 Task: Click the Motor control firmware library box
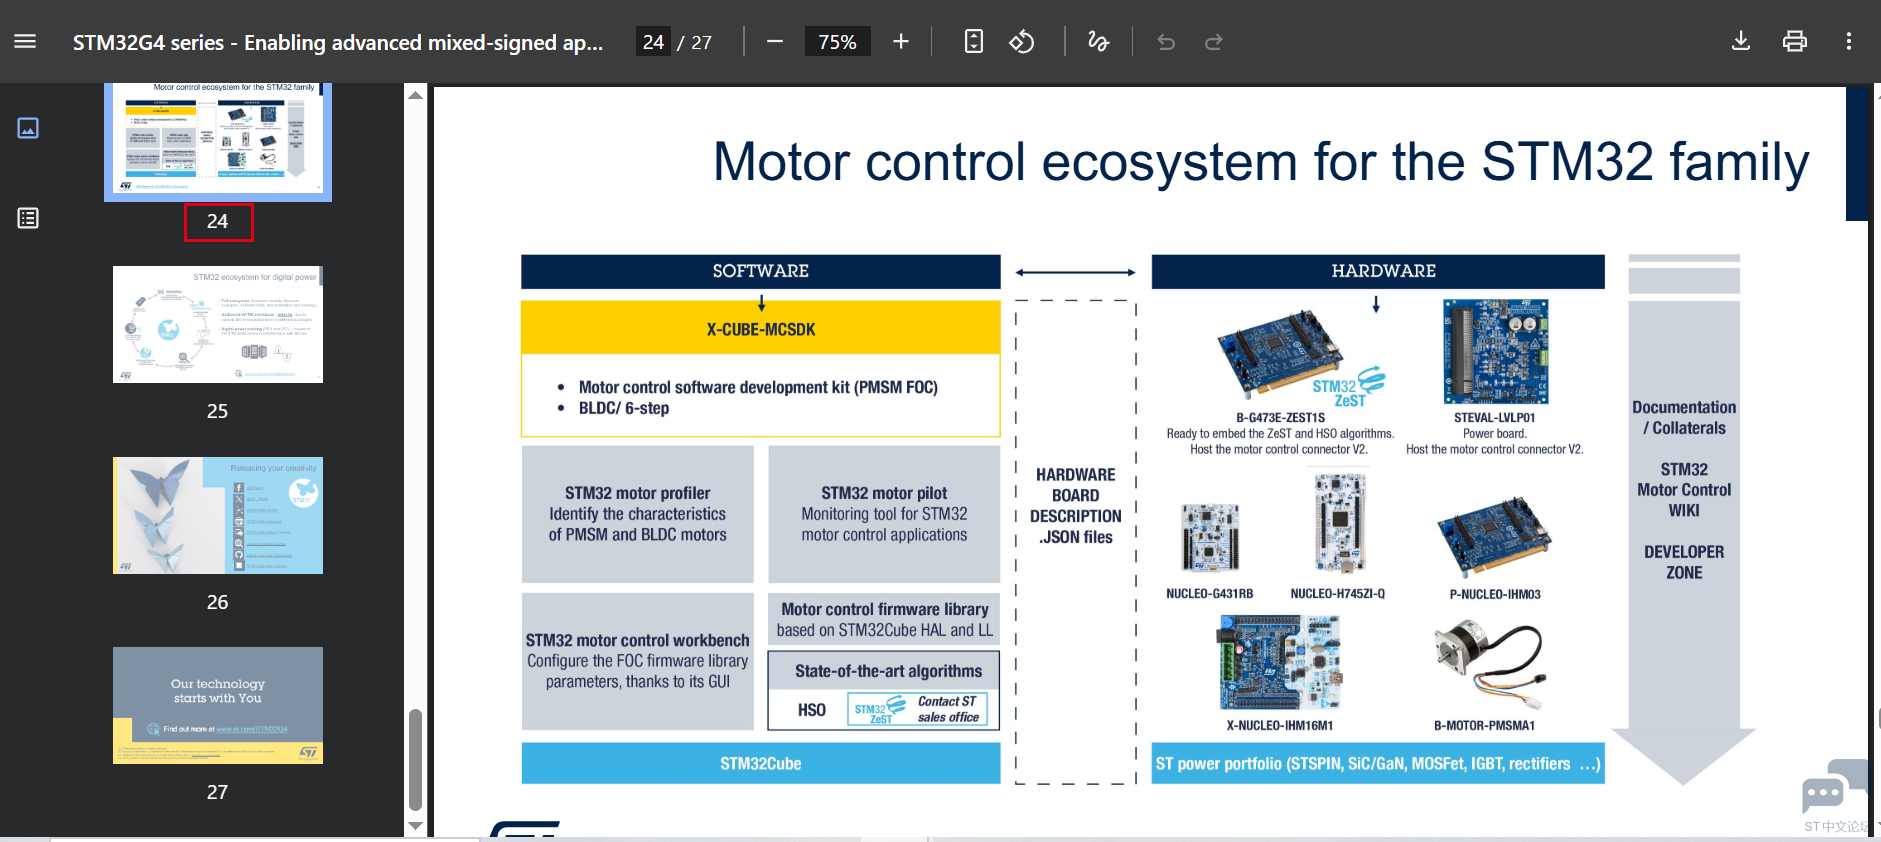tap(884, 619)
